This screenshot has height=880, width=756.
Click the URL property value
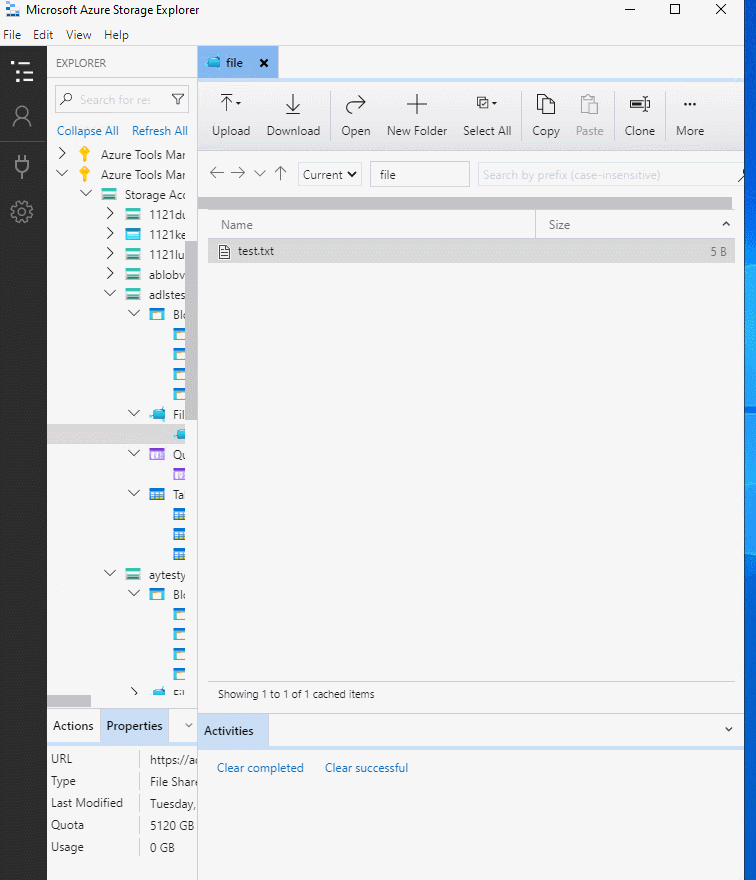(173, 759)
